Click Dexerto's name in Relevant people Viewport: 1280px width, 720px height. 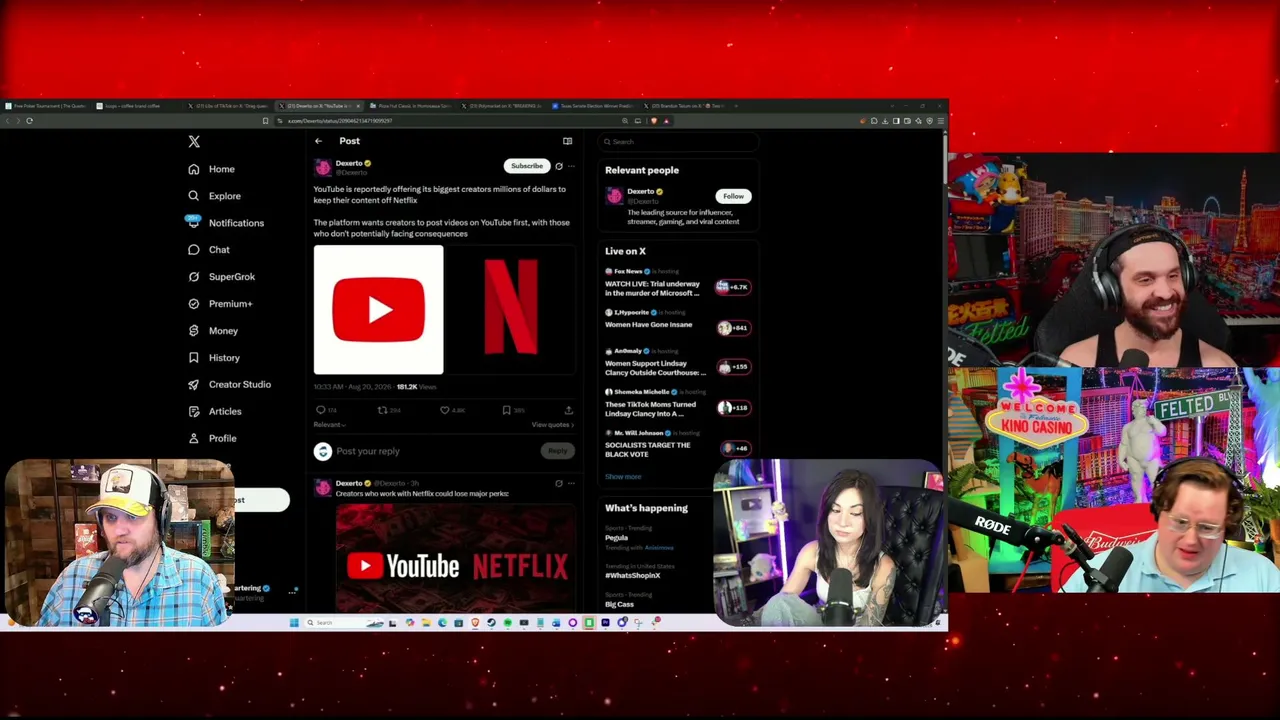[641, 192]
